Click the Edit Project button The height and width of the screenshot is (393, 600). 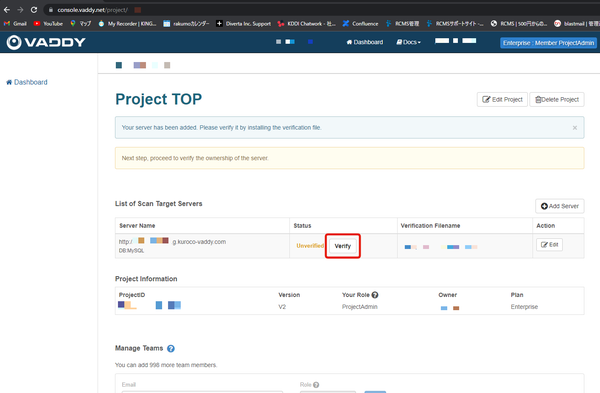[502, 99]
